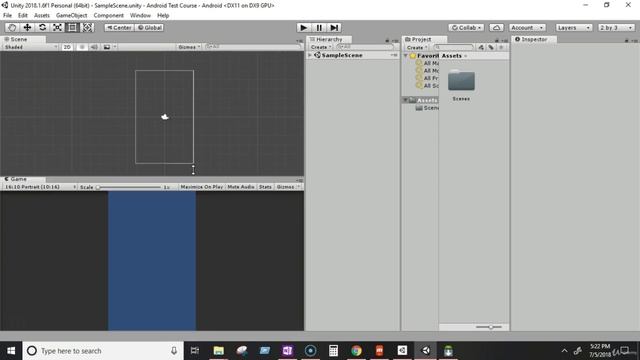This screenshot has height=360, width=640.
Task: Open Calculator from the taskbar
Action: 333,351
